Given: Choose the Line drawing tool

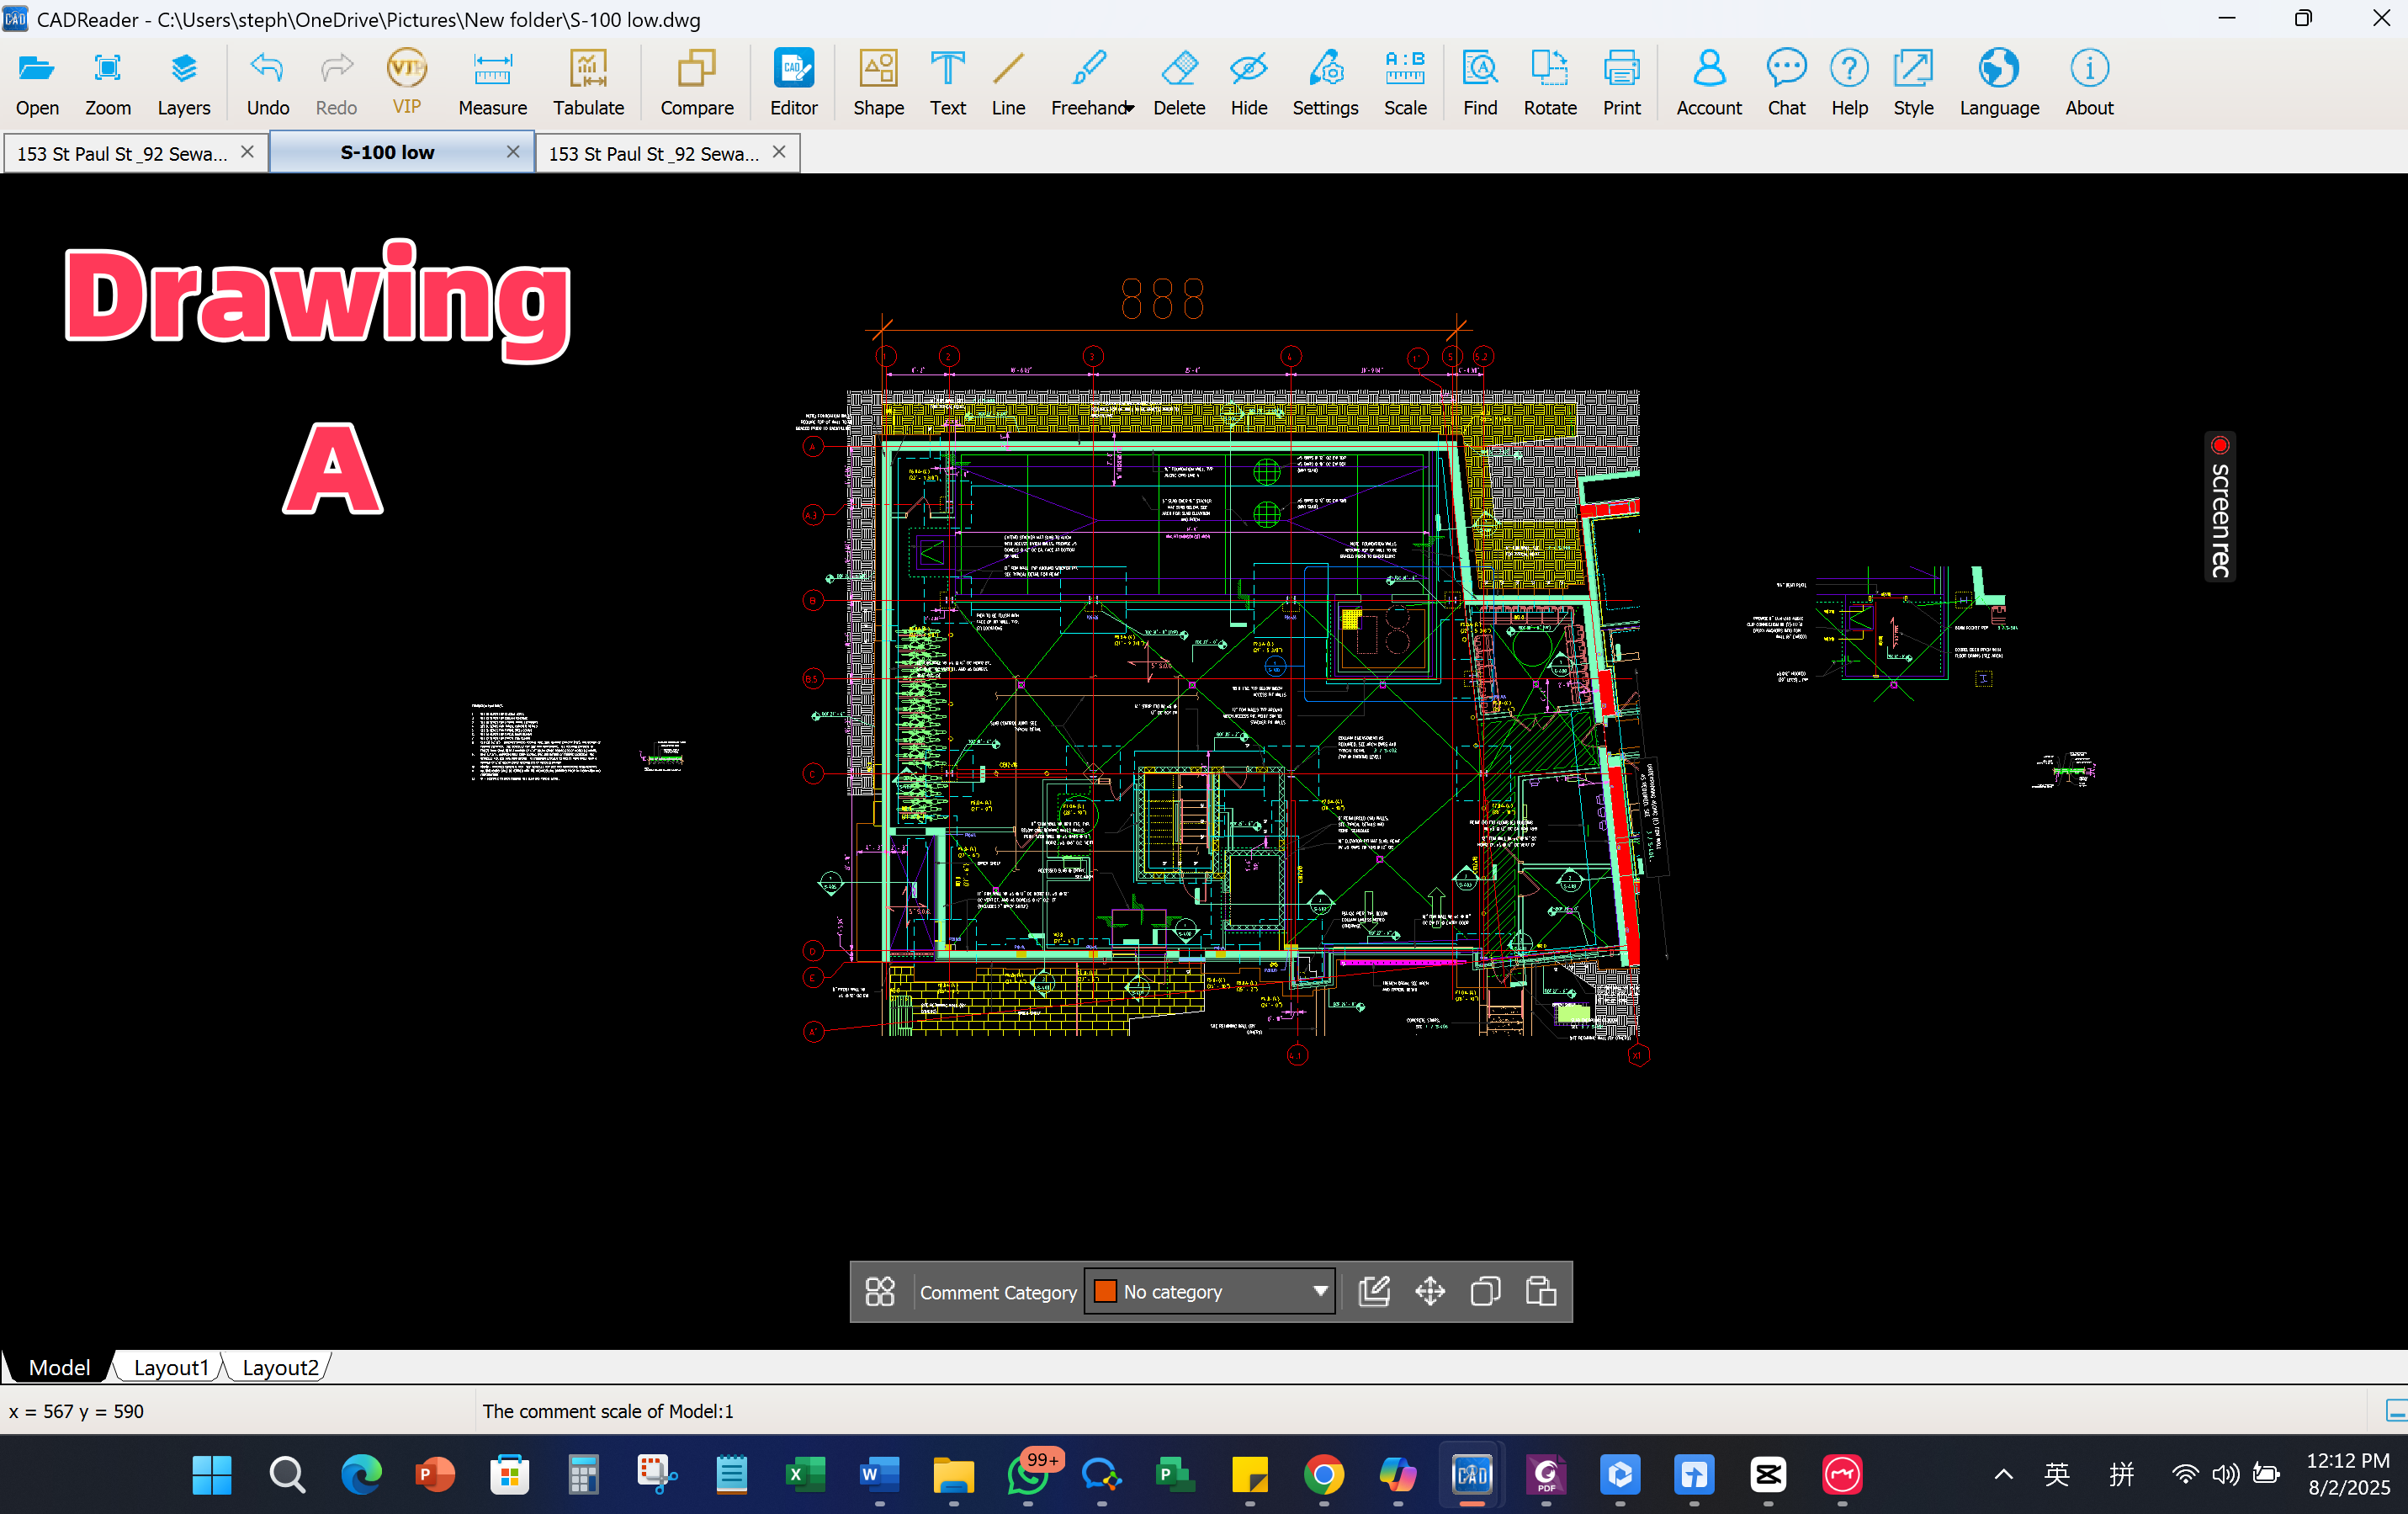Looking at the screenshot, I should click(x=1008, y=83).
